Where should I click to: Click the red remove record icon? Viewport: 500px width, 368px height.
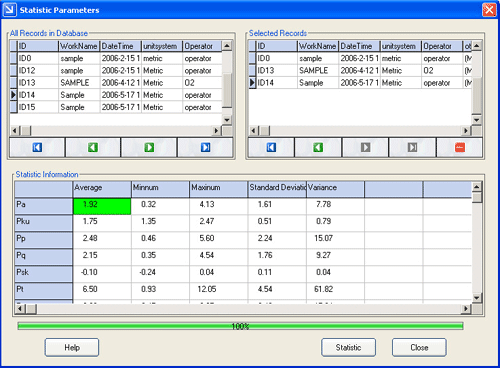tap(460, 147)
